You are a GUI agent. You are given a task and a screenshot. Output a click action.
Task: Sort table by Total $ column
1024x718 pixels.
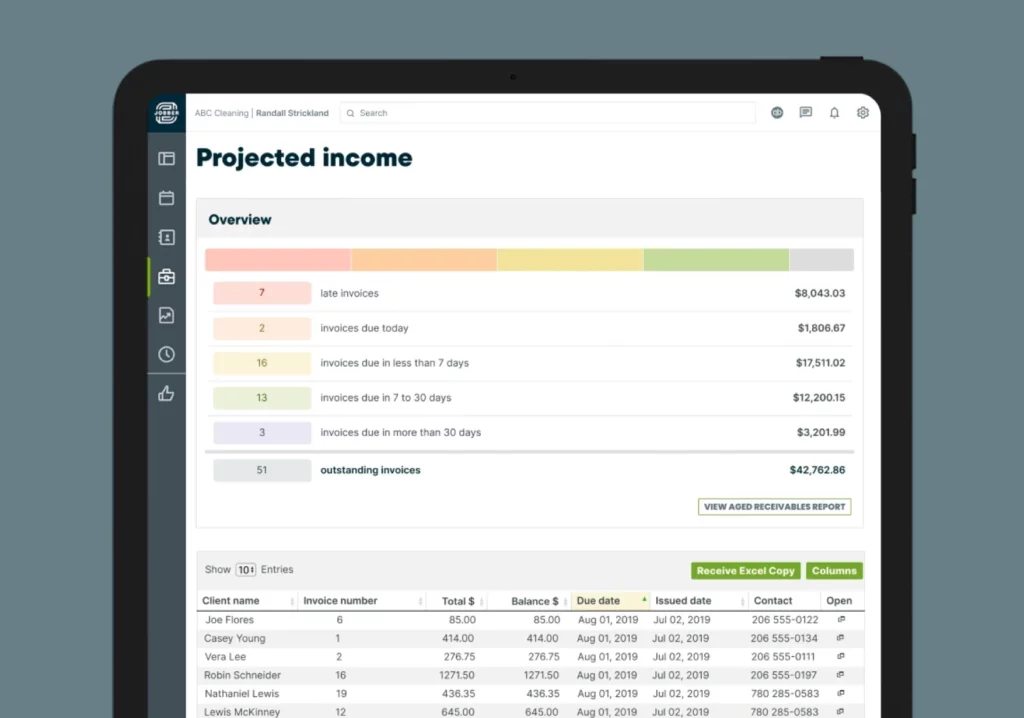tap(457, 600)
